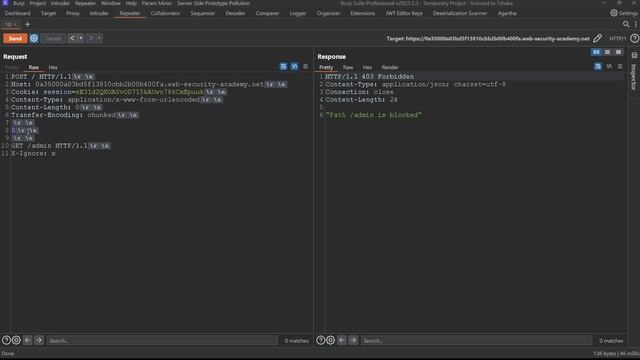The image size is (640, 360).
Task: Open the Logger tab
Action: coord(298,13)
